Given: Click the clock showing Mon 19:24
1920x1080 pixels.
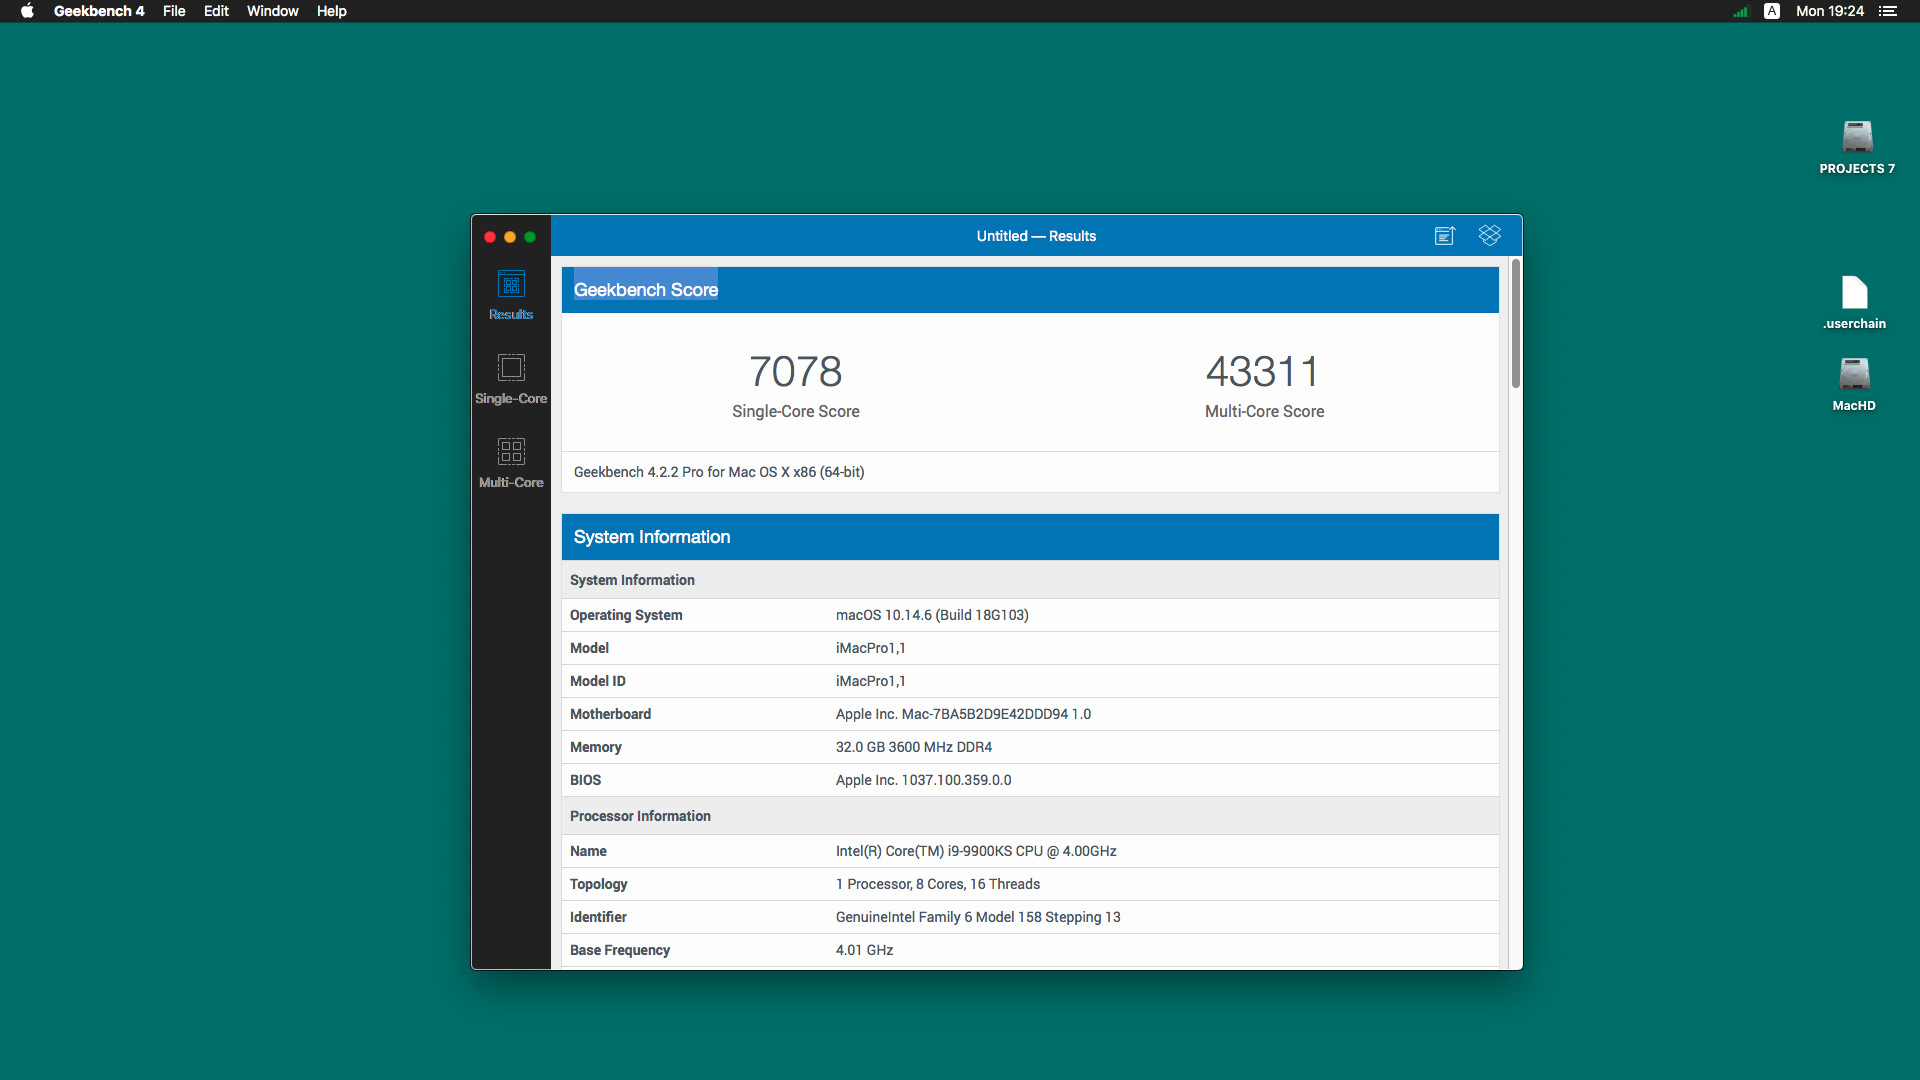Looking at the screenshot, I should 1829,11.
